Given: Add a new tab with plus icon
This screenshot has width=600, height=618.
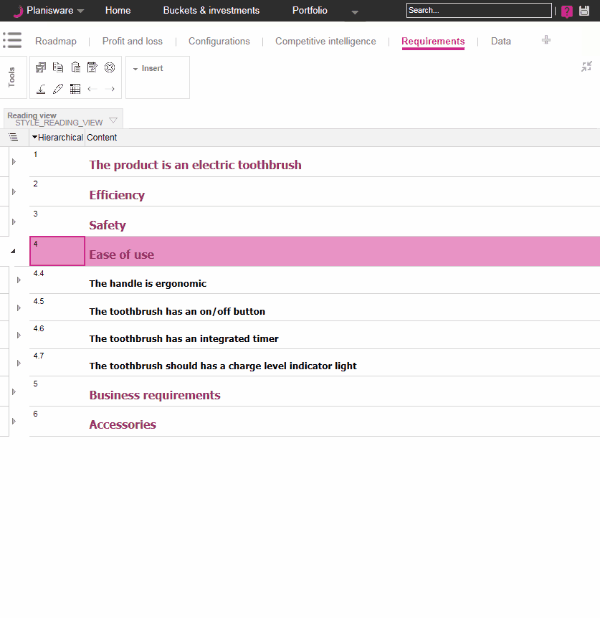Looking at the screenshot, I should point(546,40).
